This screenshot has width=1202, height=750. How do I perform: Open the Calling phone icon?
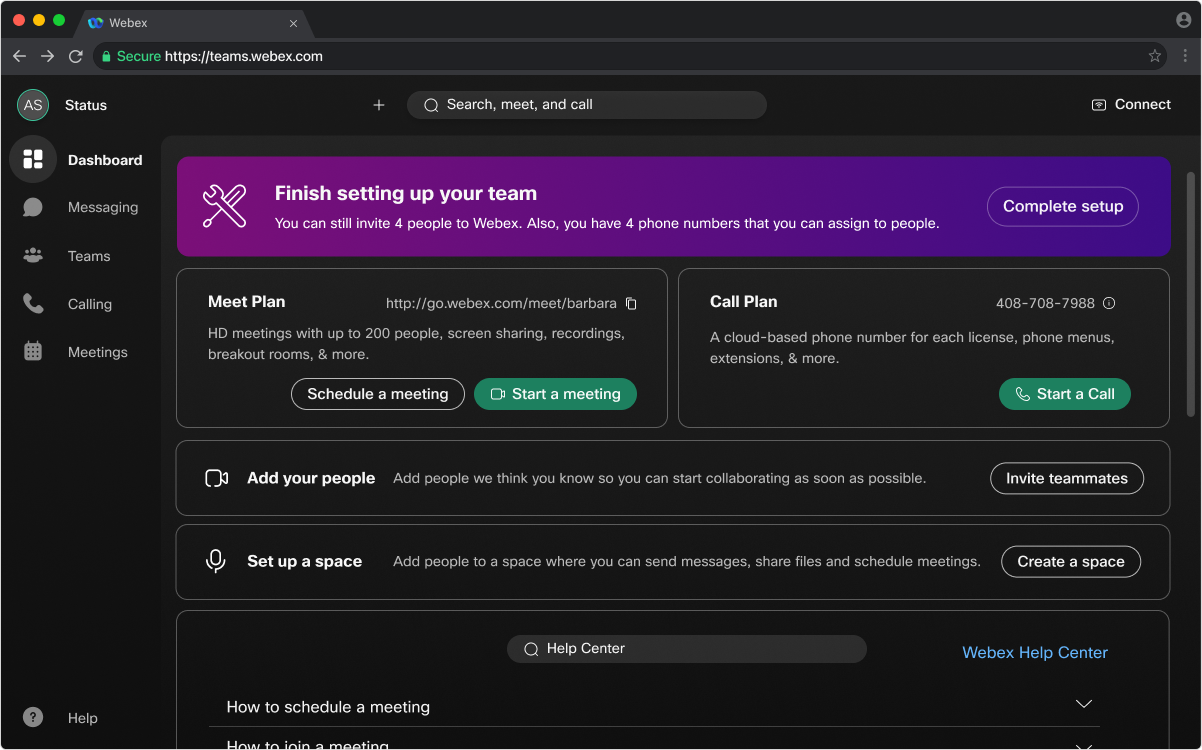(33, 304)
